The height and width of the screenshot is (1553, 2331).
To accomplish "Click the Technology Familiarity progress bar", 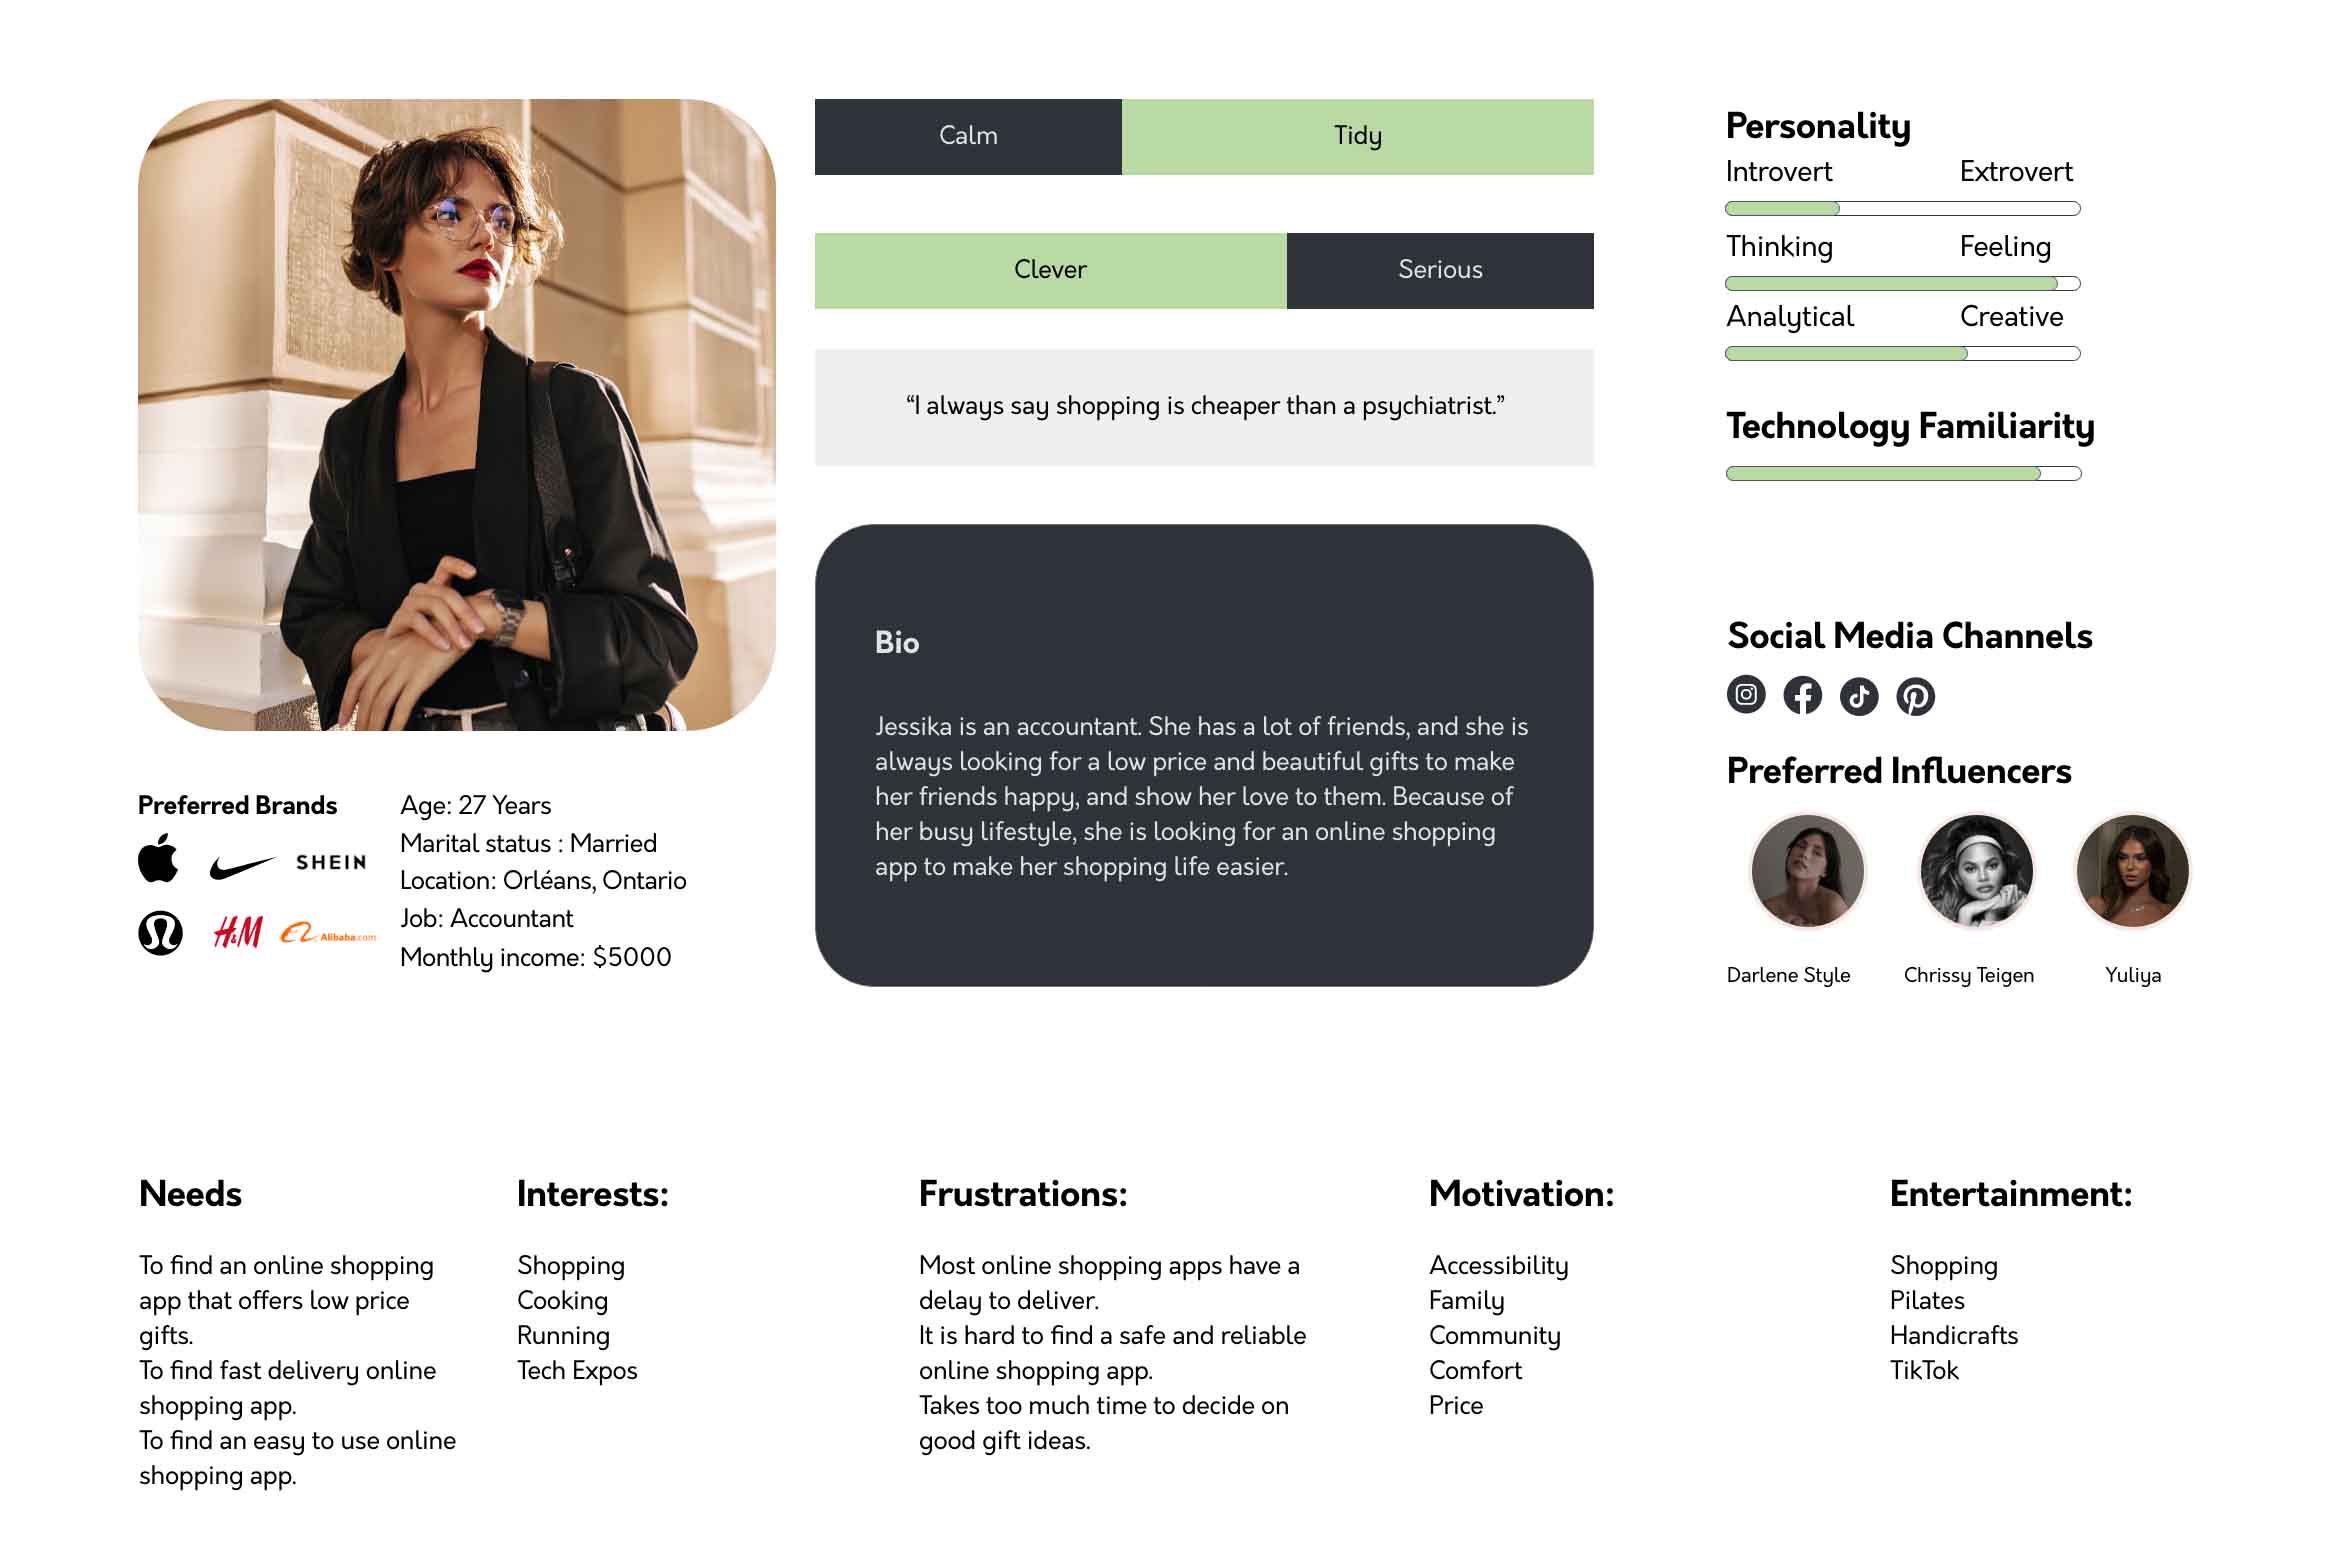I will point(1902,474).
